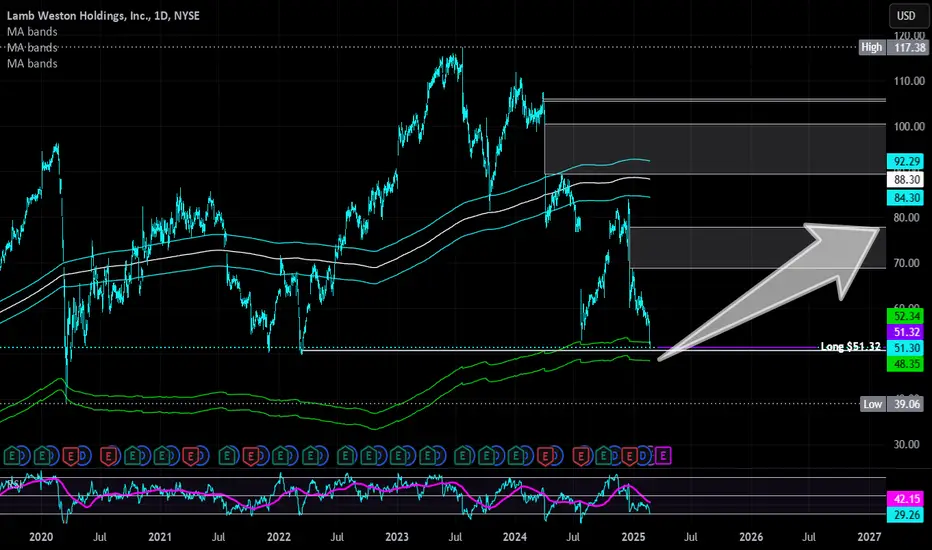Click the 2022 time axis label
Viewport: 932px width, 550px height.
tap(279, 537)
